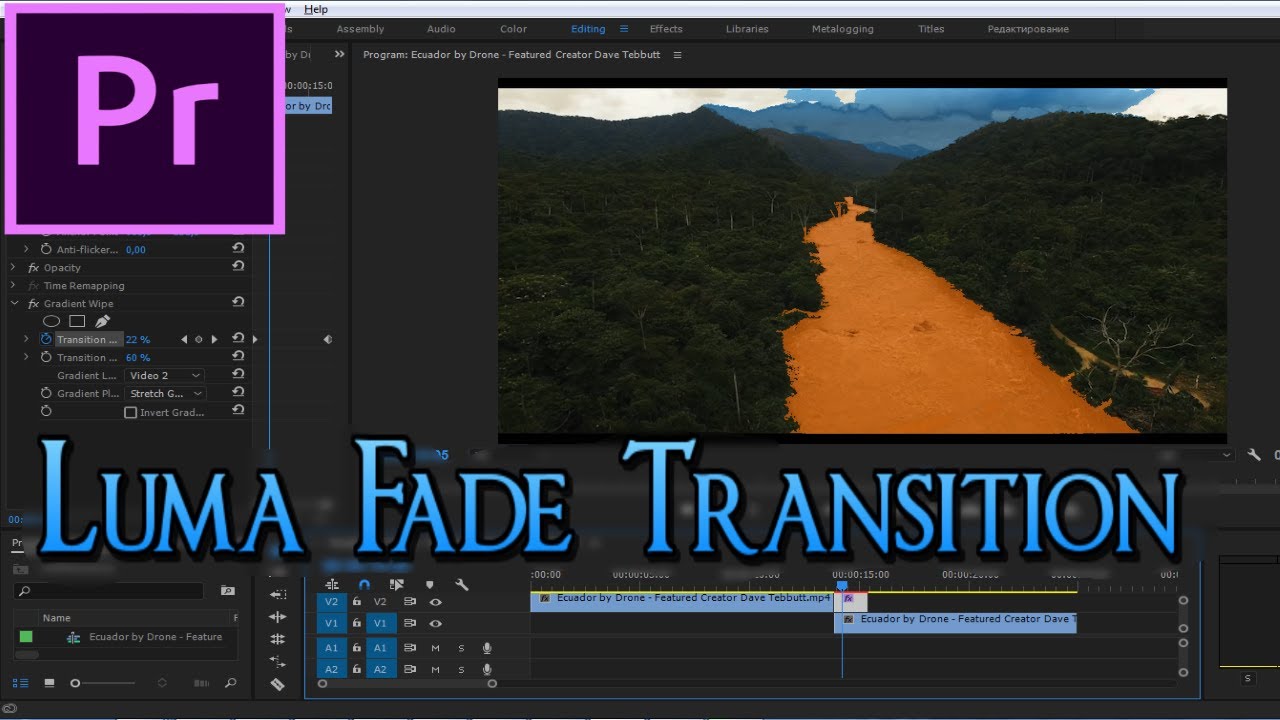
Task: Click the Anti-flicker 0,00 value
Action: (x=136, y=250)
